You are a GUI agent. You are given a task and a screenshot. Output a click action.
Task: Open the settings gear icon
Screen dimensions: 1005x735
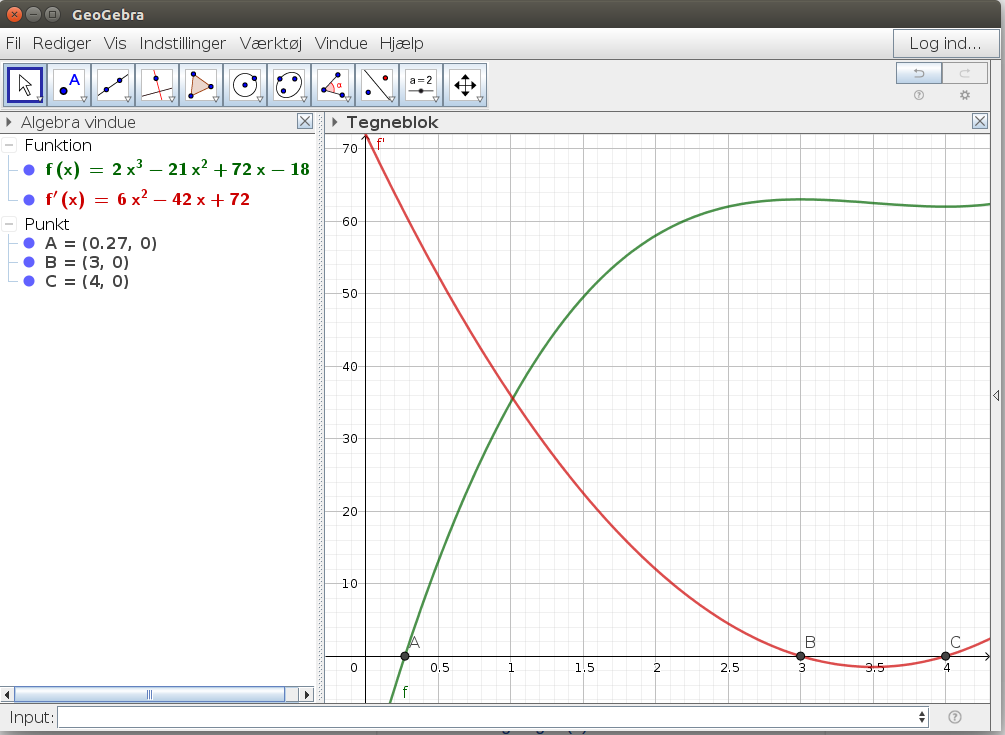tap(965, 95)
